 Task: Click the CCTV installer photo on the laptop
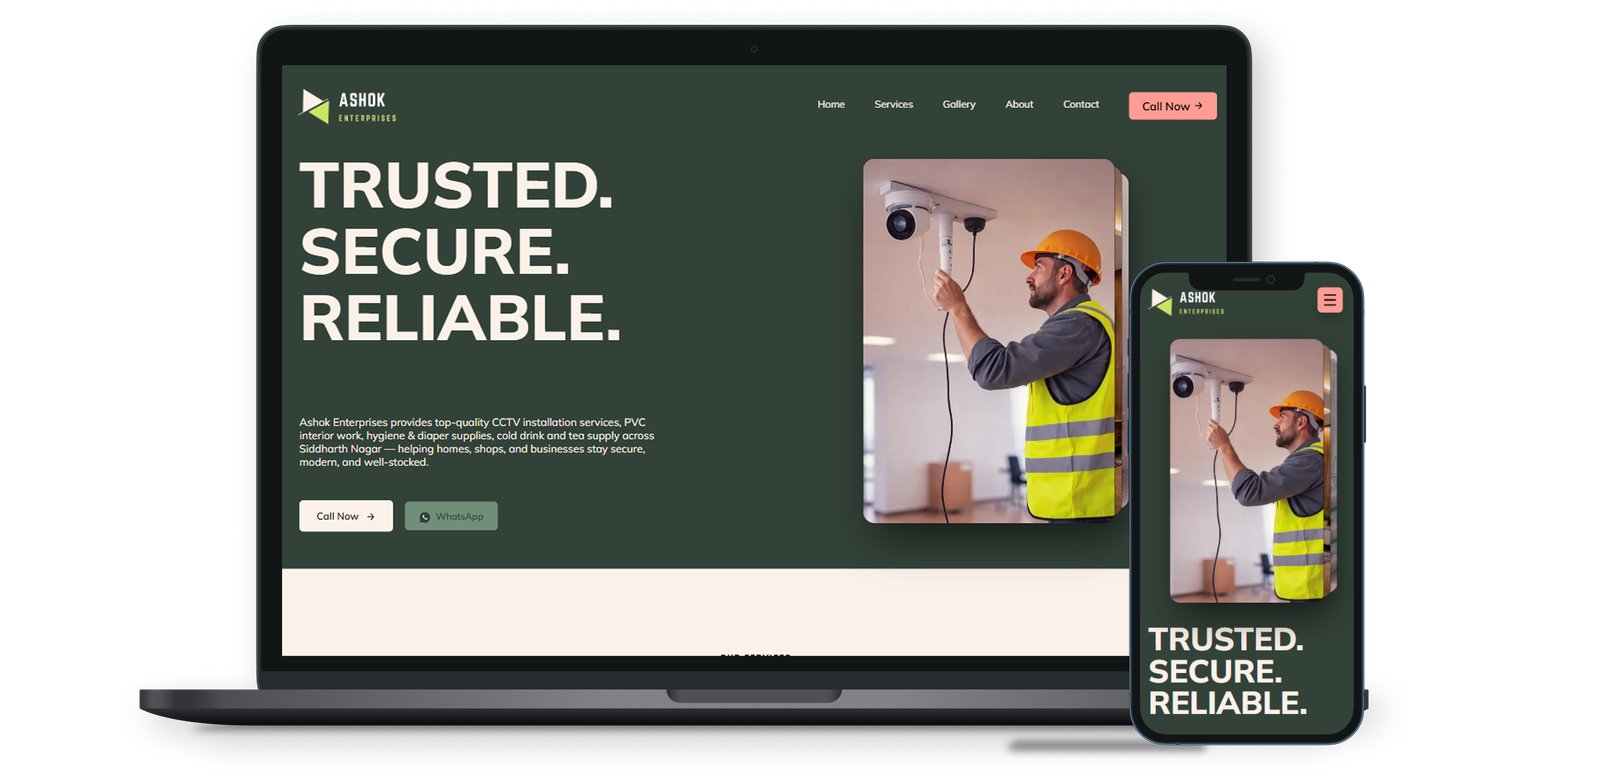(990, 340)
